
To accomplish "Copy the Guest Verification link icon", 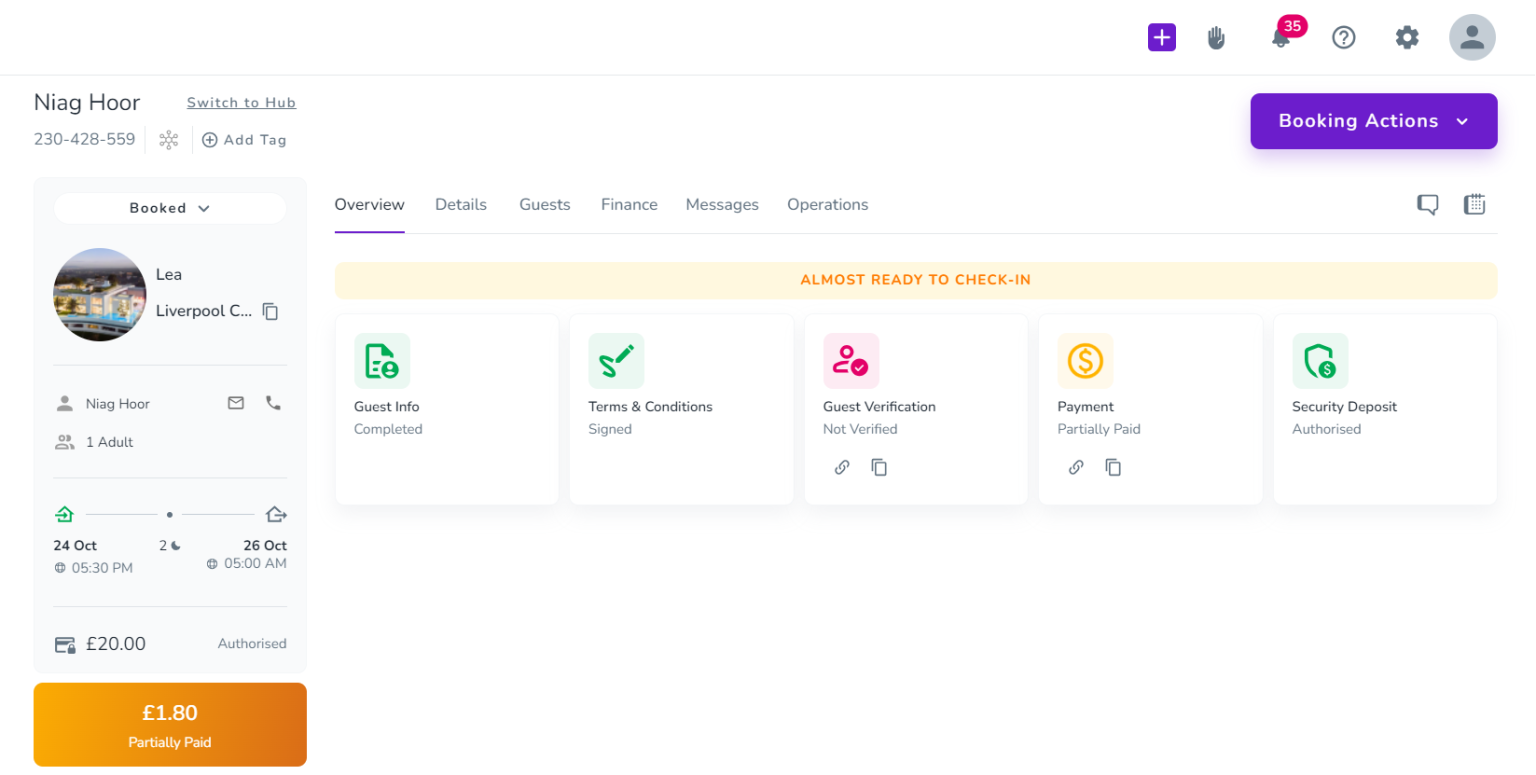I will tap(841, 467).
